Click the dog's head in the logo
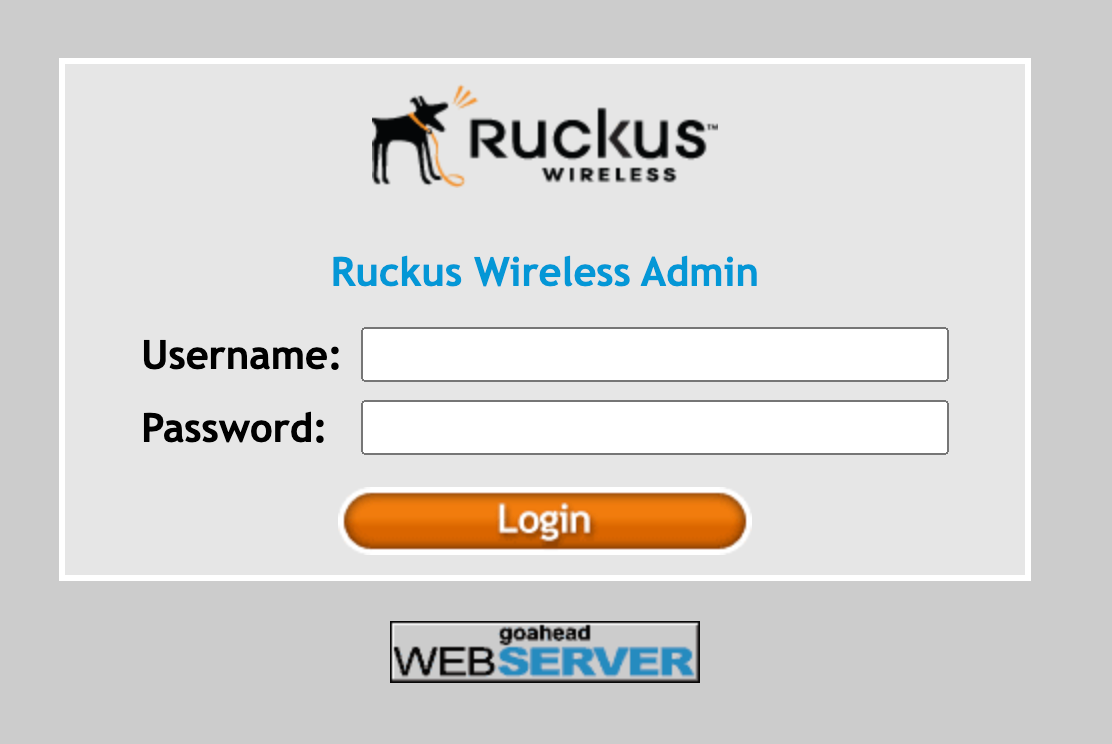1112x744 pixels. tap(430, 112)
